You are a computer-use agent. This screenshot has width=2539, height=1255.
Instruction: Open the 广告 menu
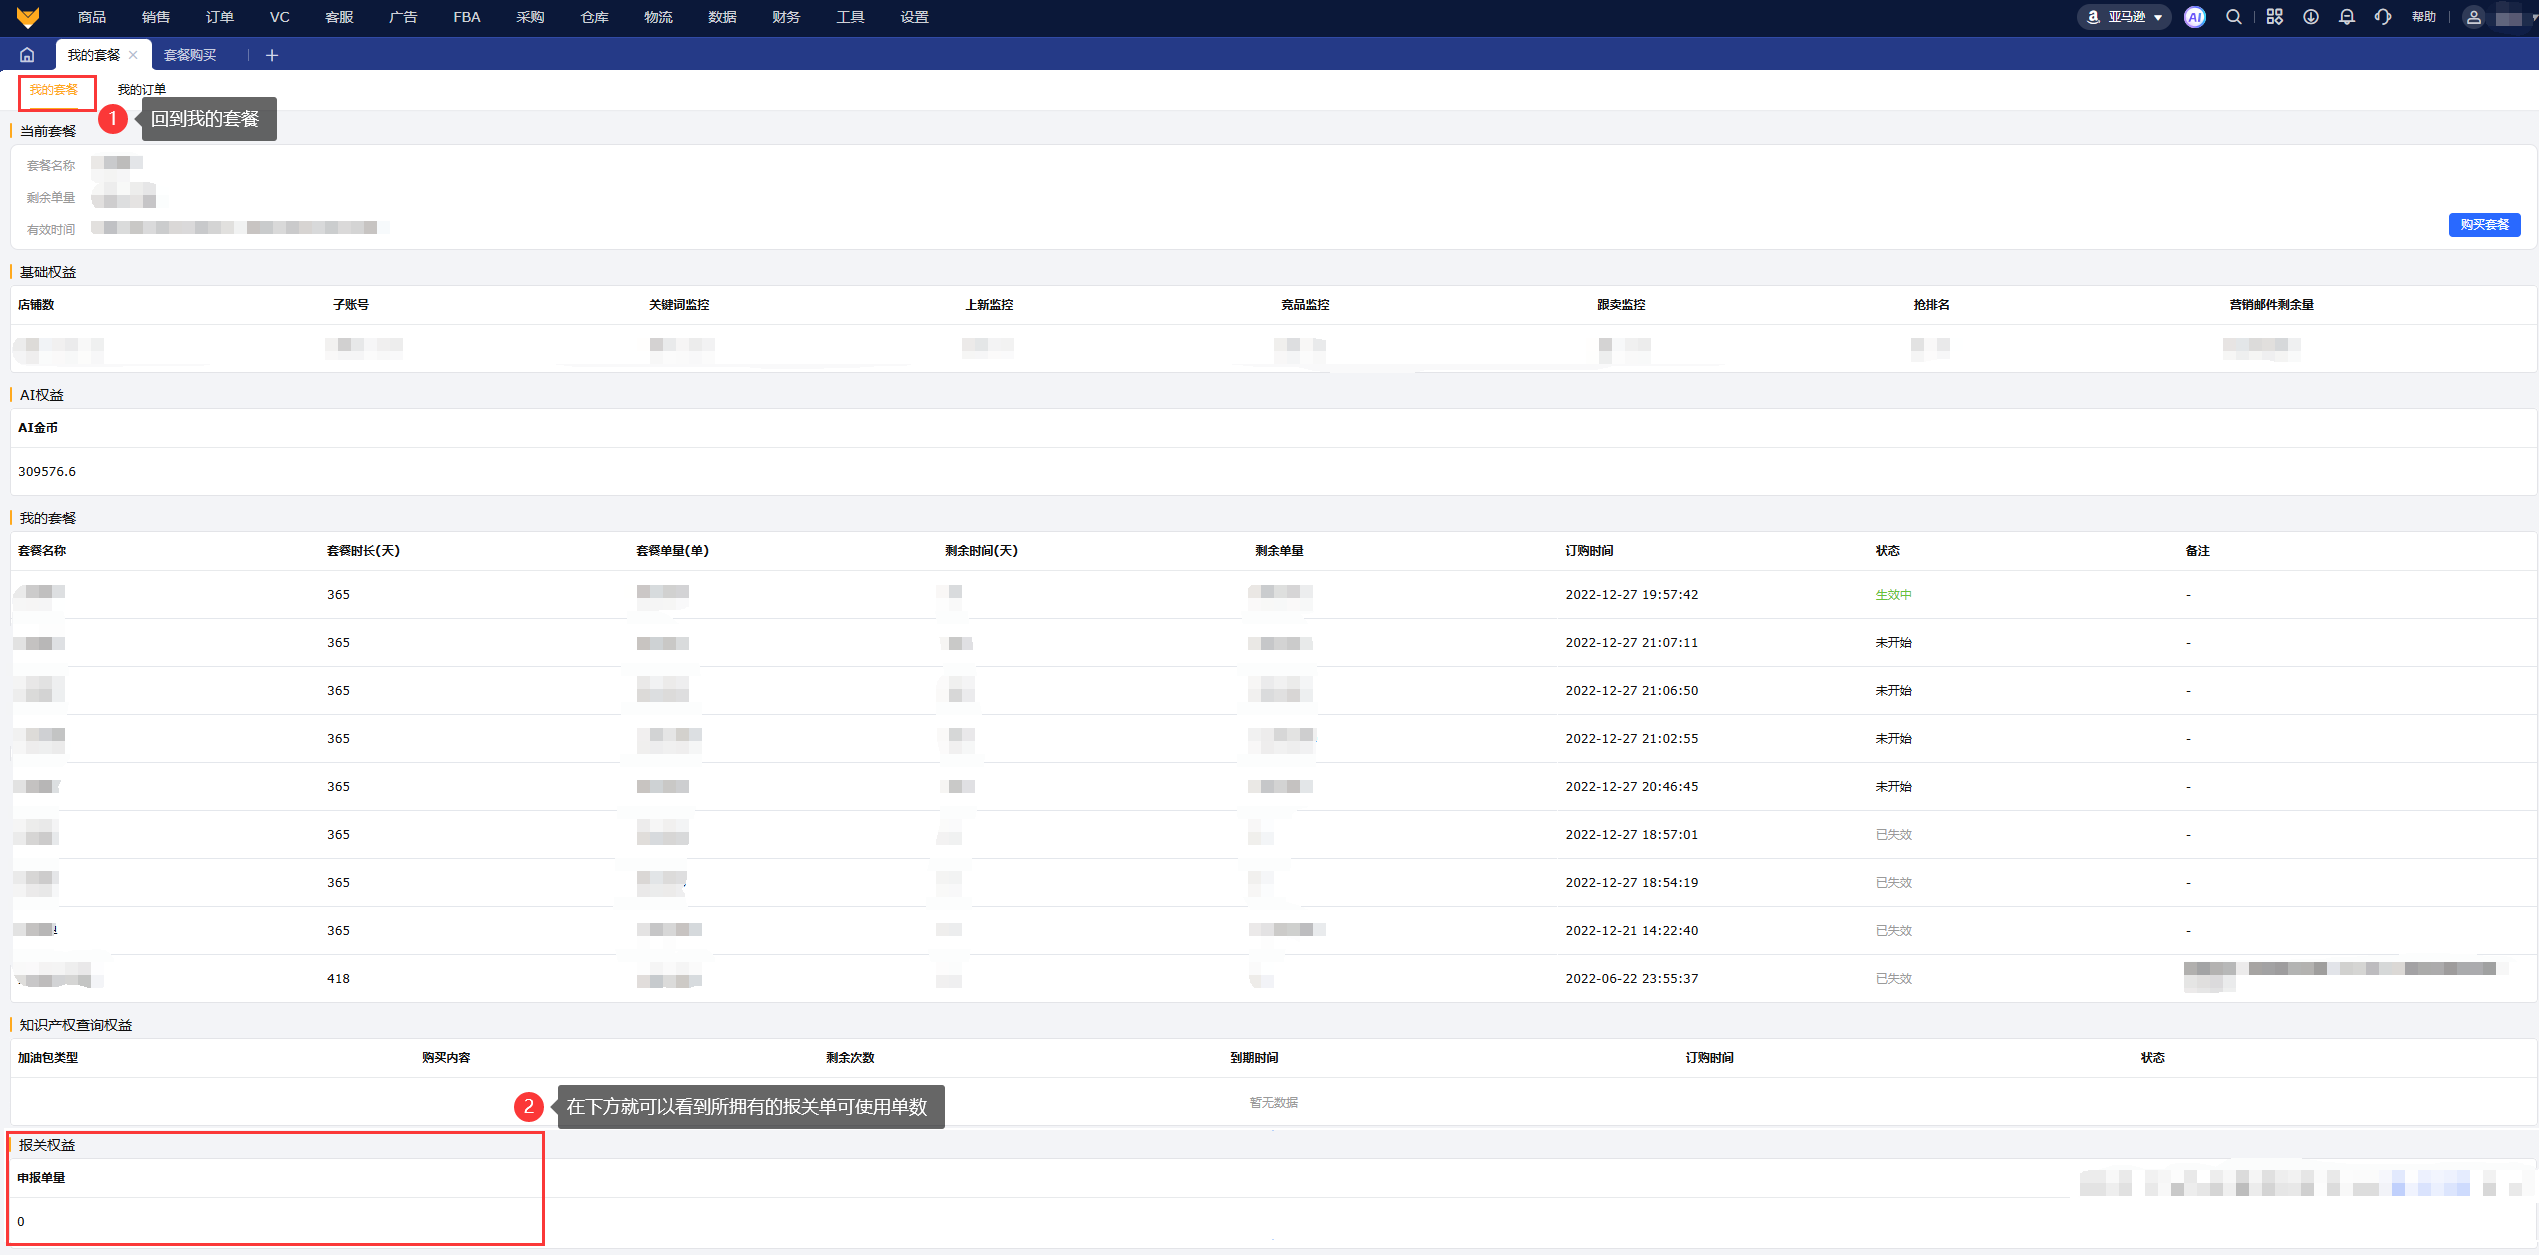point(403,17)
